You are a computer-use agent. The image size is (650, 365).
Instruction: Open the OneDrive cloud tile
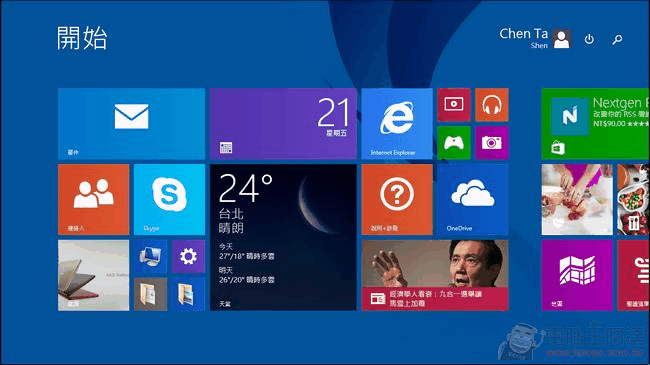473,200
